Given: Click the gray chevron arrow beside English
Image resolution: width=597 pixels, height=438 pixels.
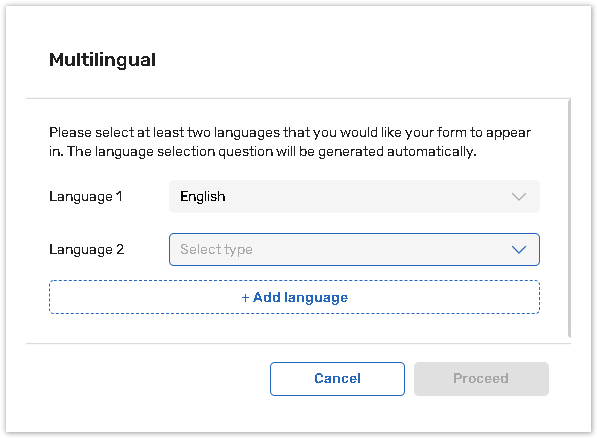Looking at the screenshot, I should (519, 197).
